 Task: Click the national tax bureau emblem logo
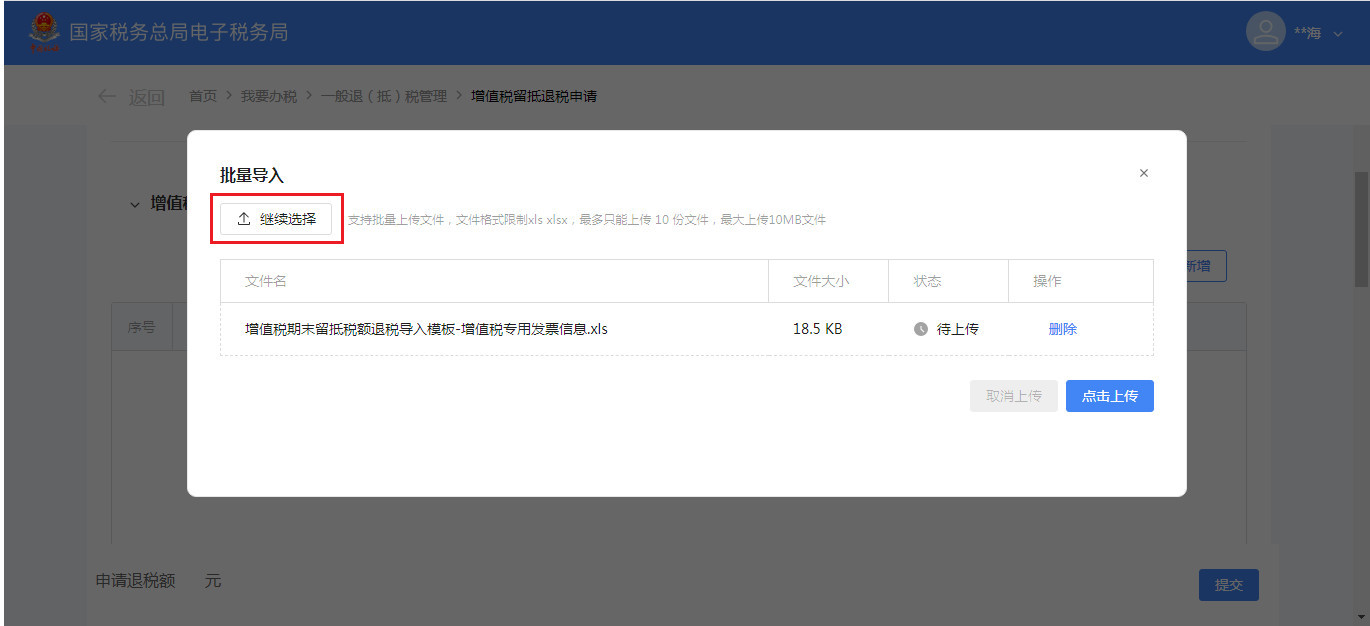44,32
